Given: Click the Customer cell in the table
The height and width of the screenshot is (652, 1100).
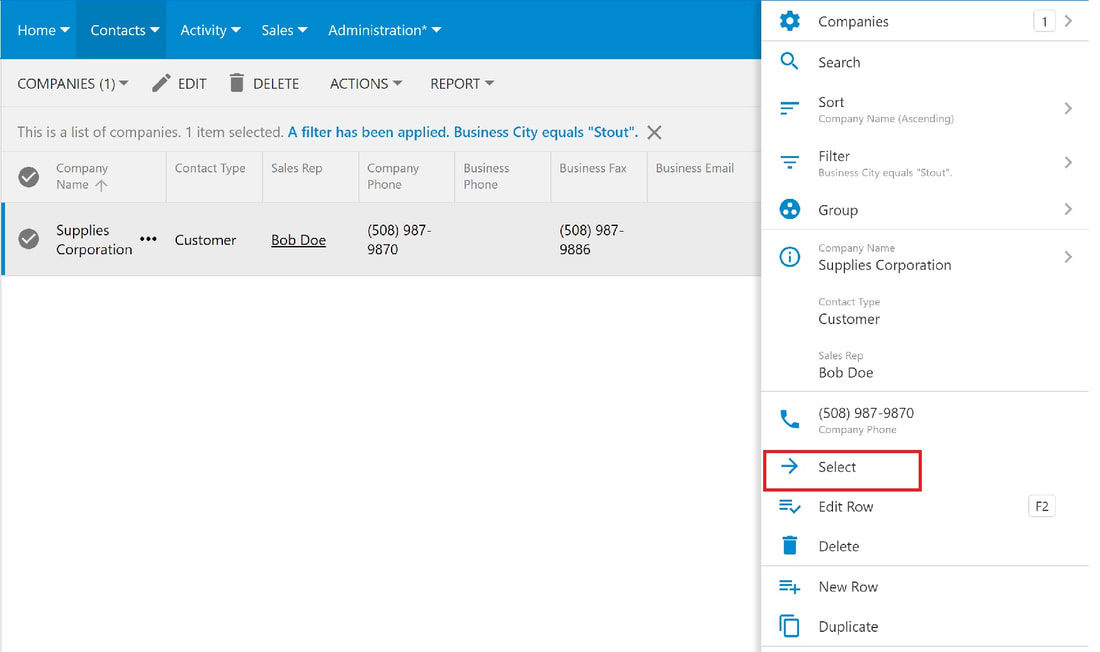Looking at the screenshot, I should (206, 239).
